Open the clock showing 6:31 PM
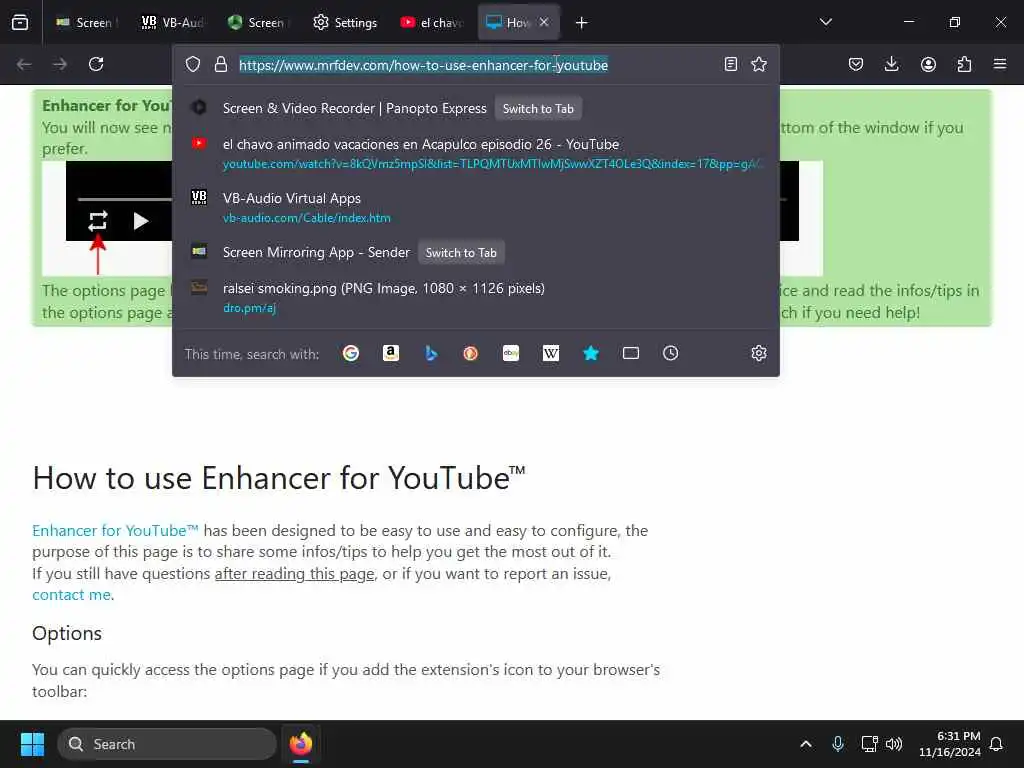This screenshot has height=768, width=1024. [x=950, y=744]
